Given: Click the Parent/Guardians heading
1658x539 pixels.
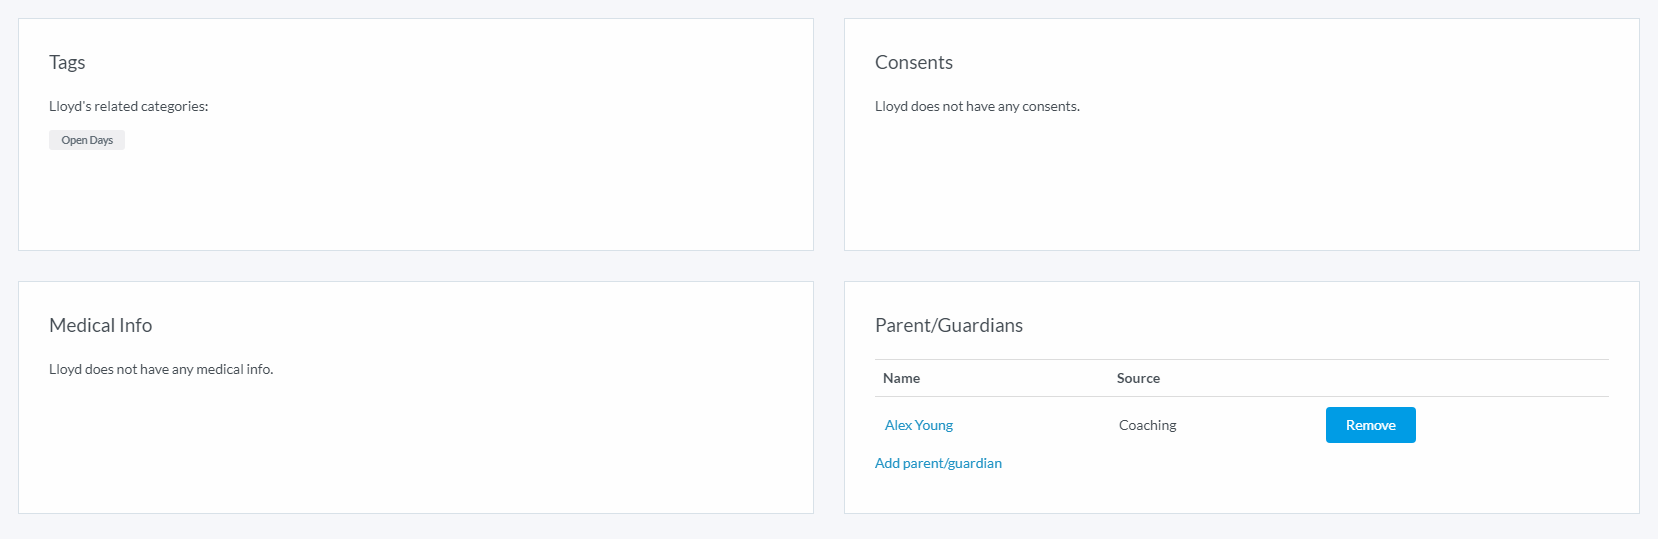Looking at the screenshot, I should tap(948, 325).
